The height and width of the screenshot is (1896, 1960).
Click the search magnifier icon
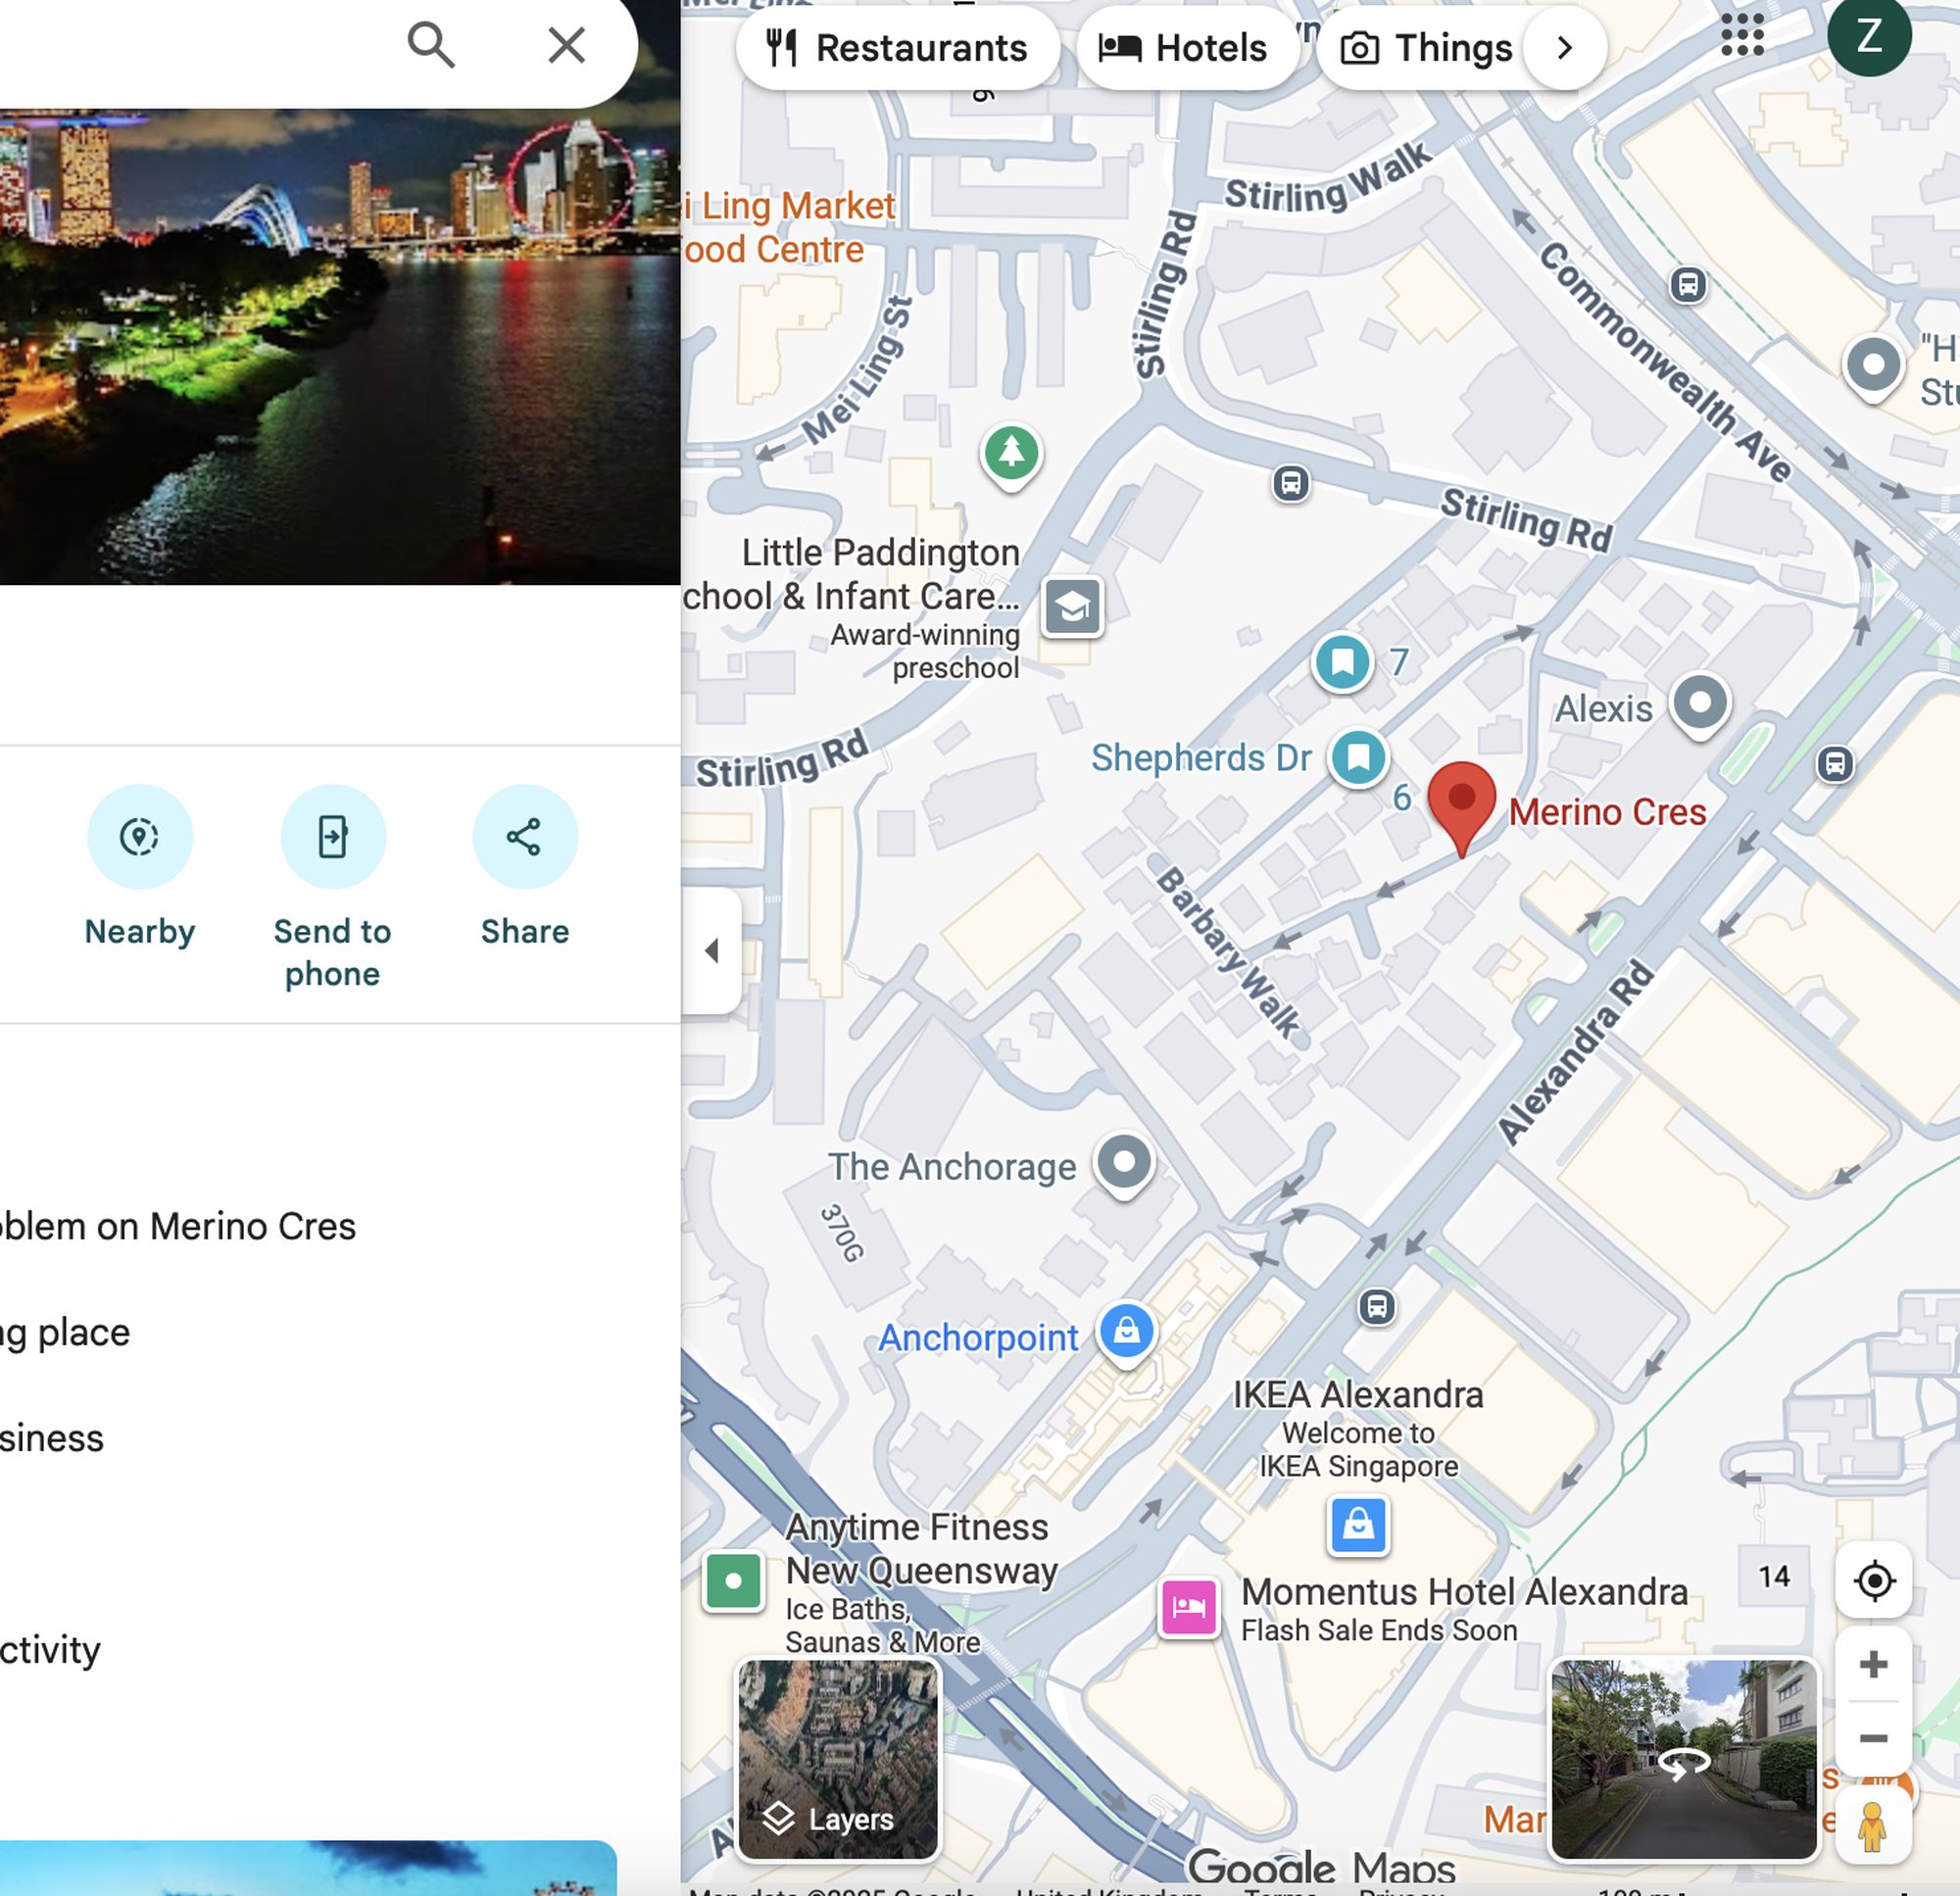point(430,45)
